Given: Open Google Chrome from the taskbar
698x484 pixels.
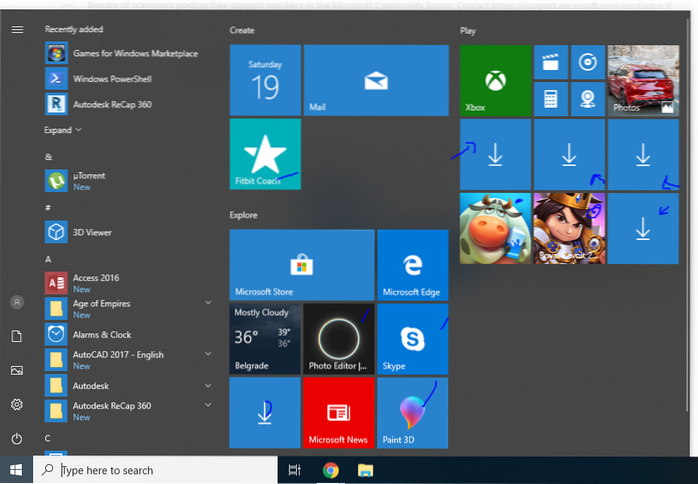Looking at the screenshot, I should (330, 470).
